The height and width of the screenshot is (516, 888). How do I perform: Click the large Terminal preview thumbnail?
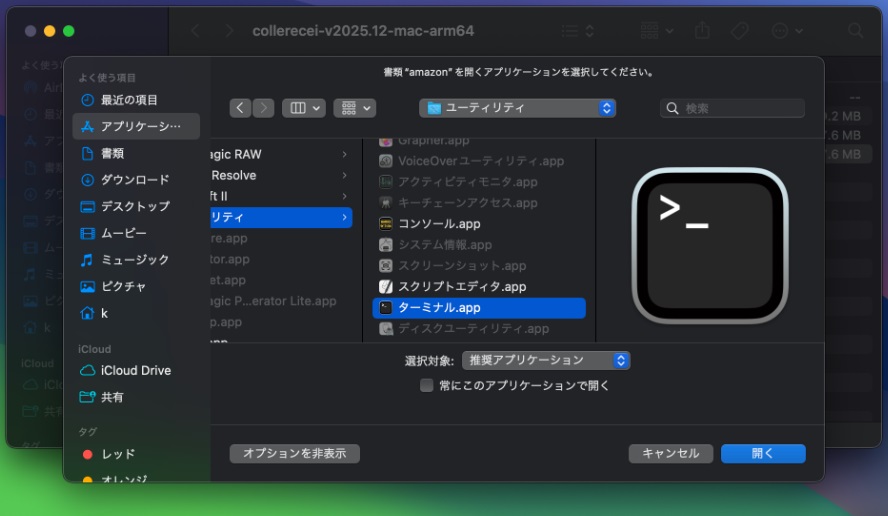710,246
